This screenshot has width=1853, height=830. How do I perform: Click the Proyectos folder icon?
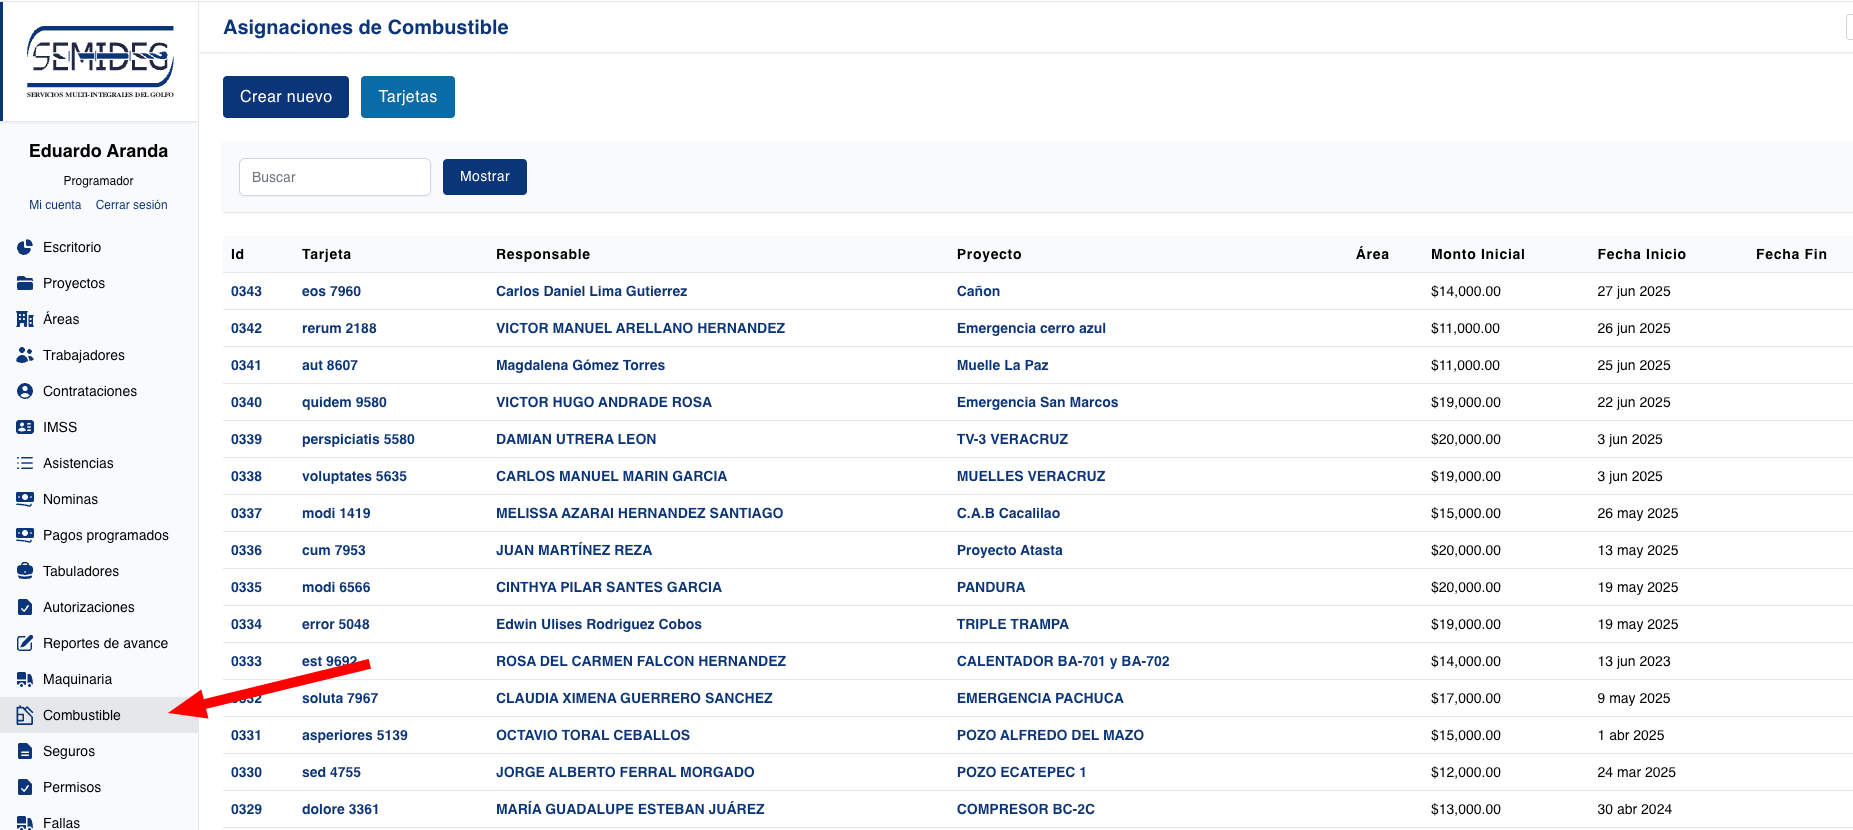tap(25, 283)
